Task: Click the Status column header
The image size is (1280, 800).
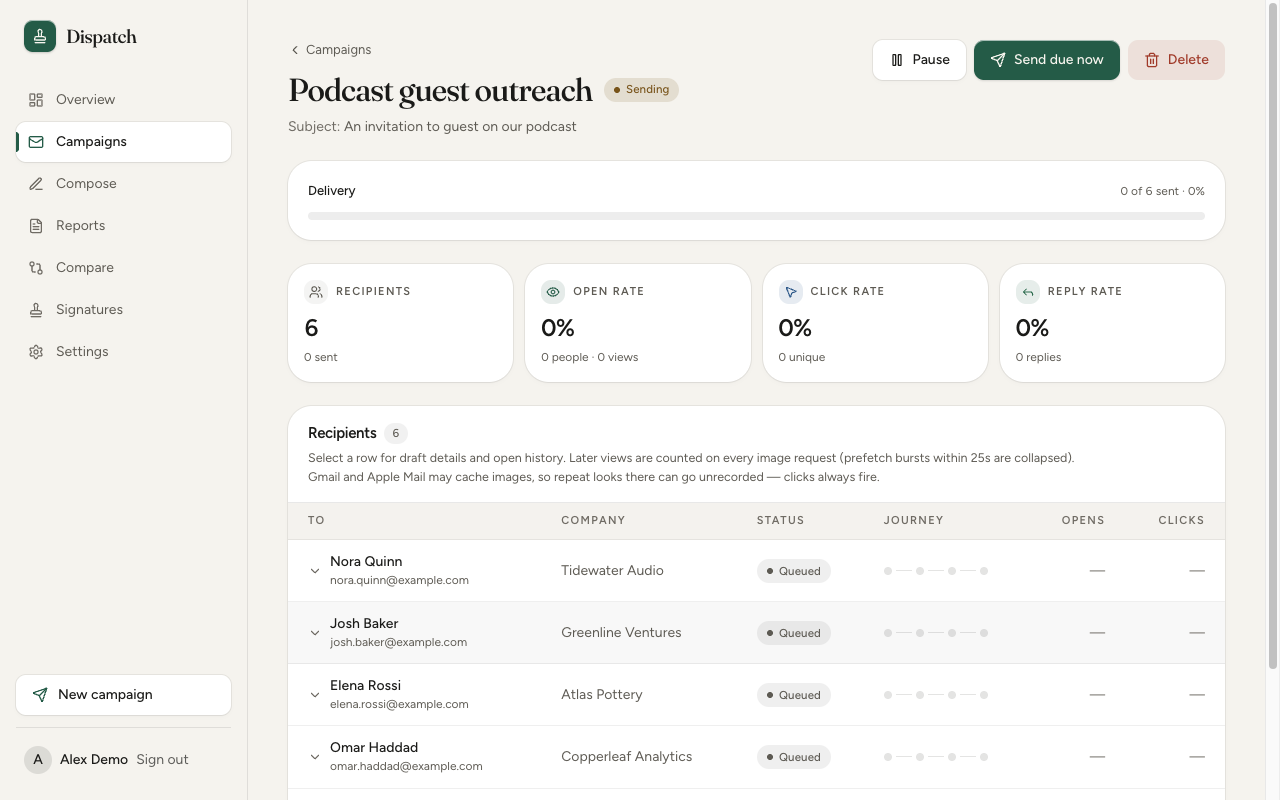Action: click(x=781, y=520)
